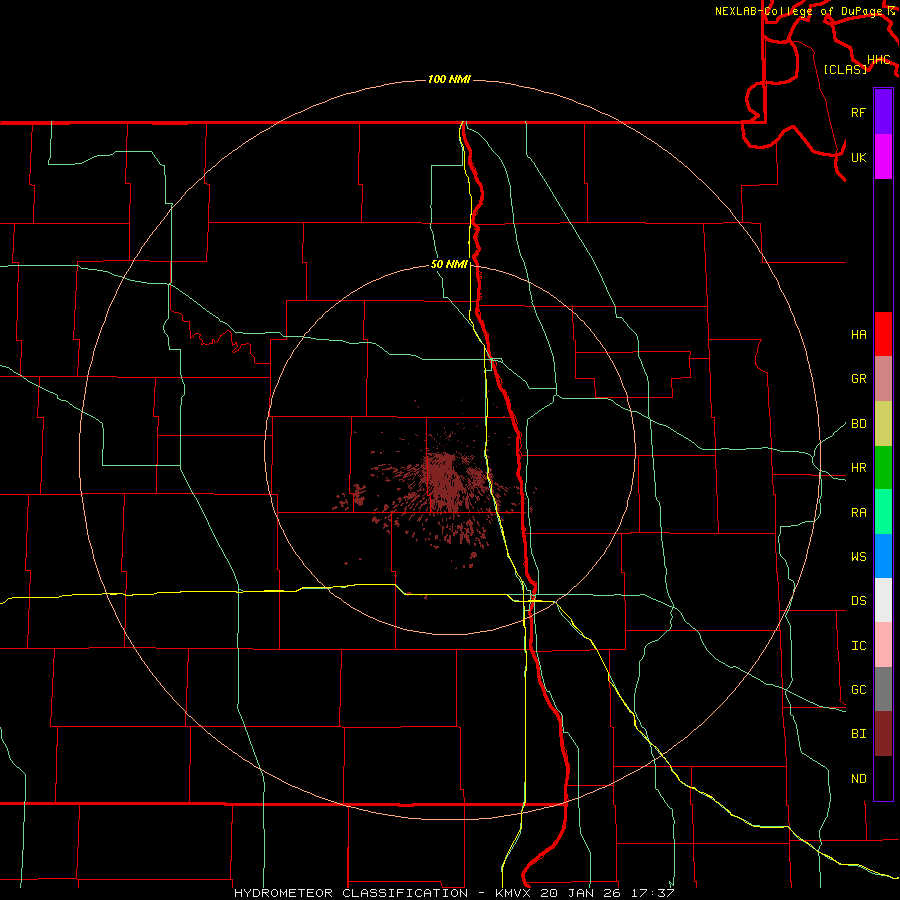Image resolution: width=900 pixels, height=900 pixels.
Task: Click the NEXLAB-College of DuPage text
Action: point(798,11)
